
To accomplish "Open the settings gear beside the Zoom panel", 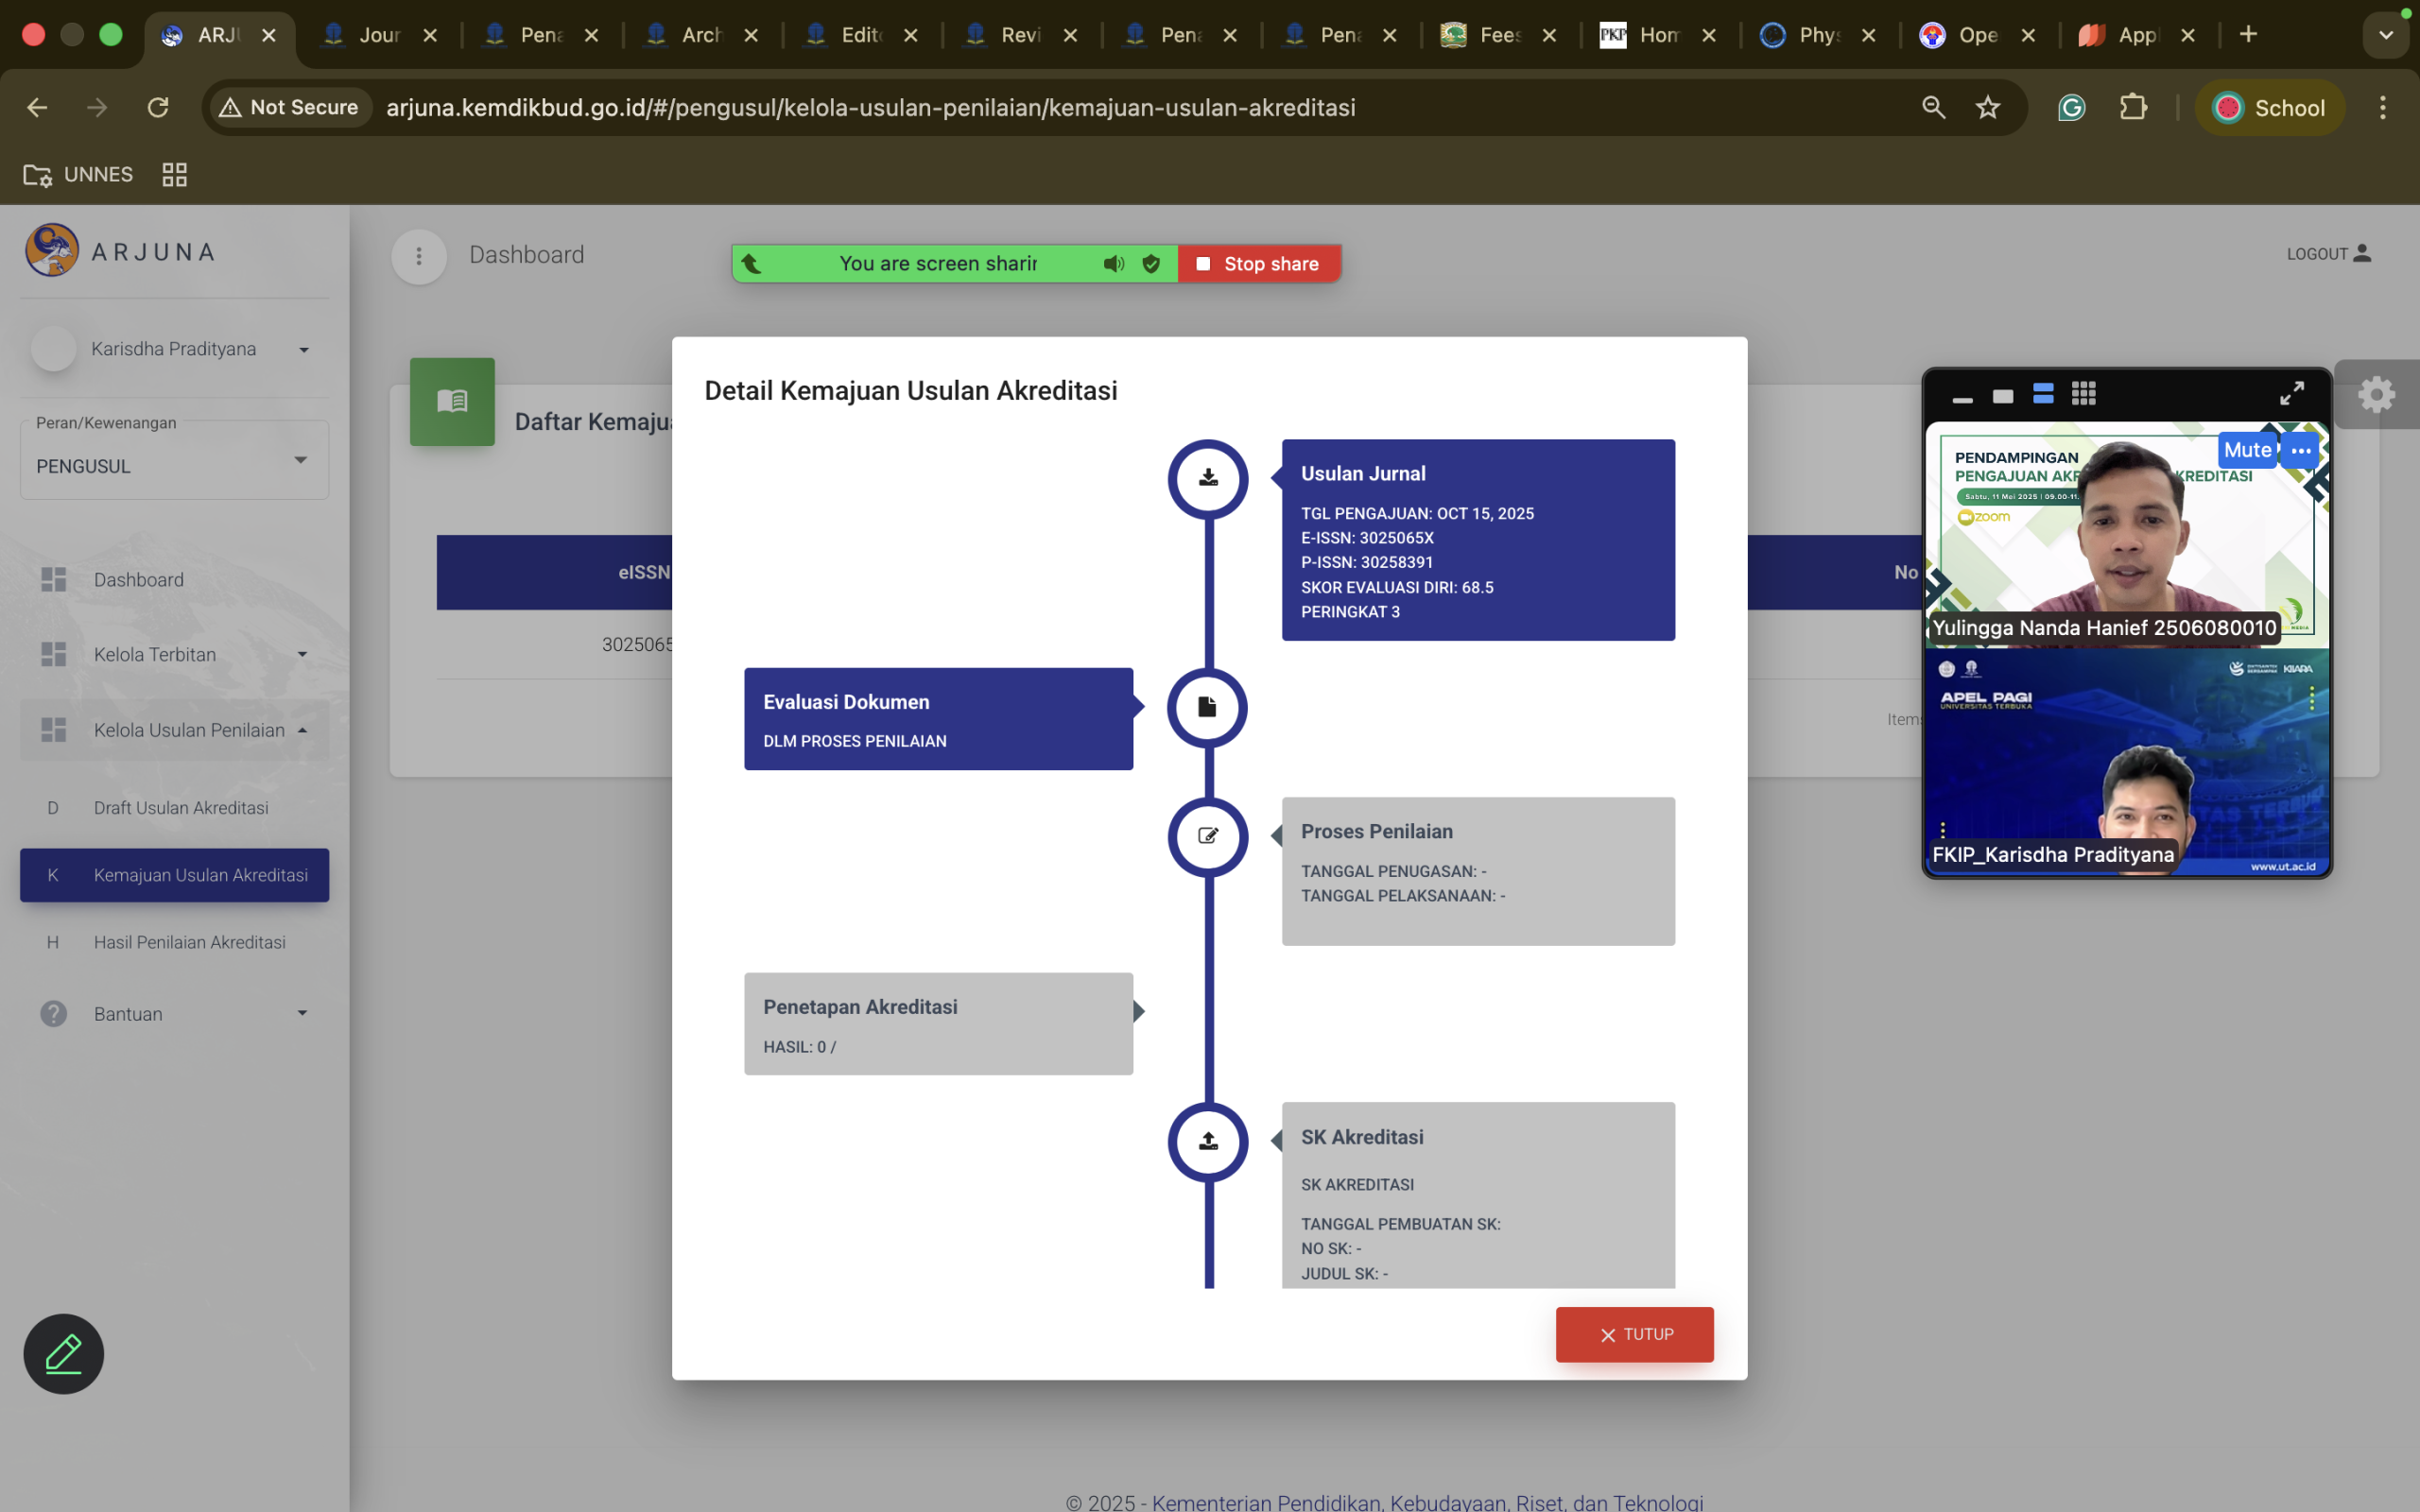I will pos(2377,394).
